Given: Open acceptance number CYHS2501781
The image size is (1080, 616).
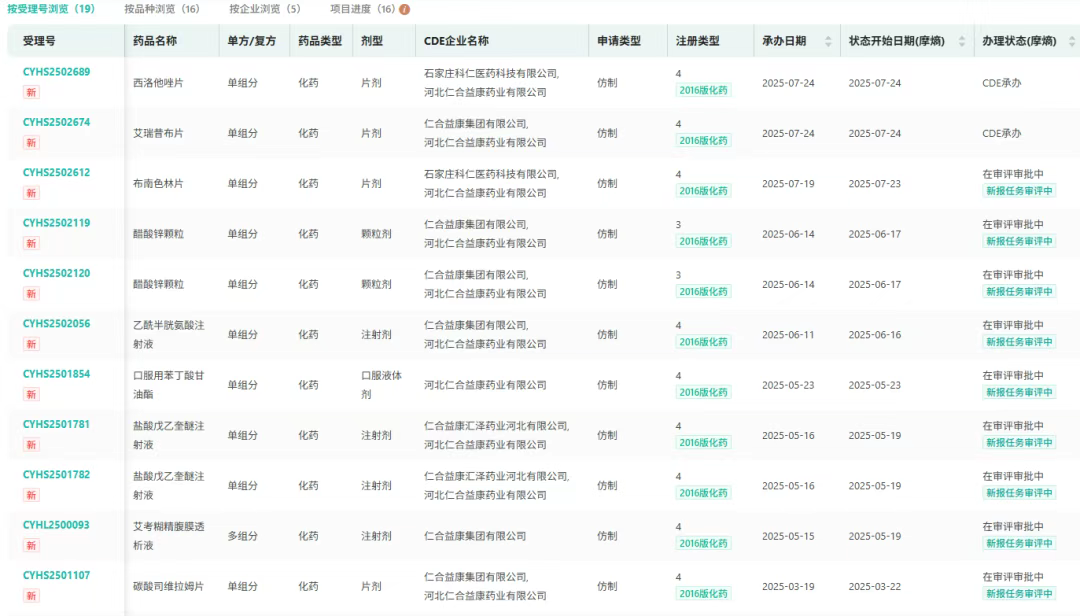Looking at the screenshot, I should tap(56, 424).
